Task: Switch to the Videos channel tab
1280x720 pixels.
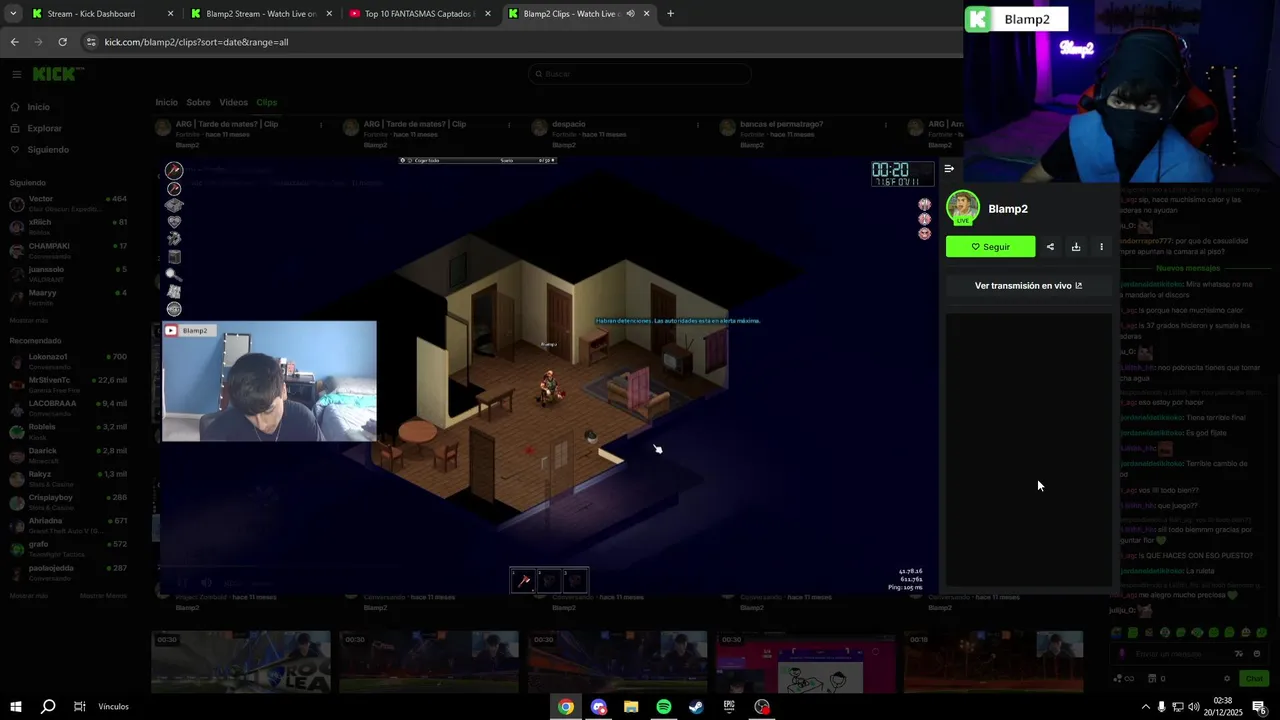Action: pos(233,102)
